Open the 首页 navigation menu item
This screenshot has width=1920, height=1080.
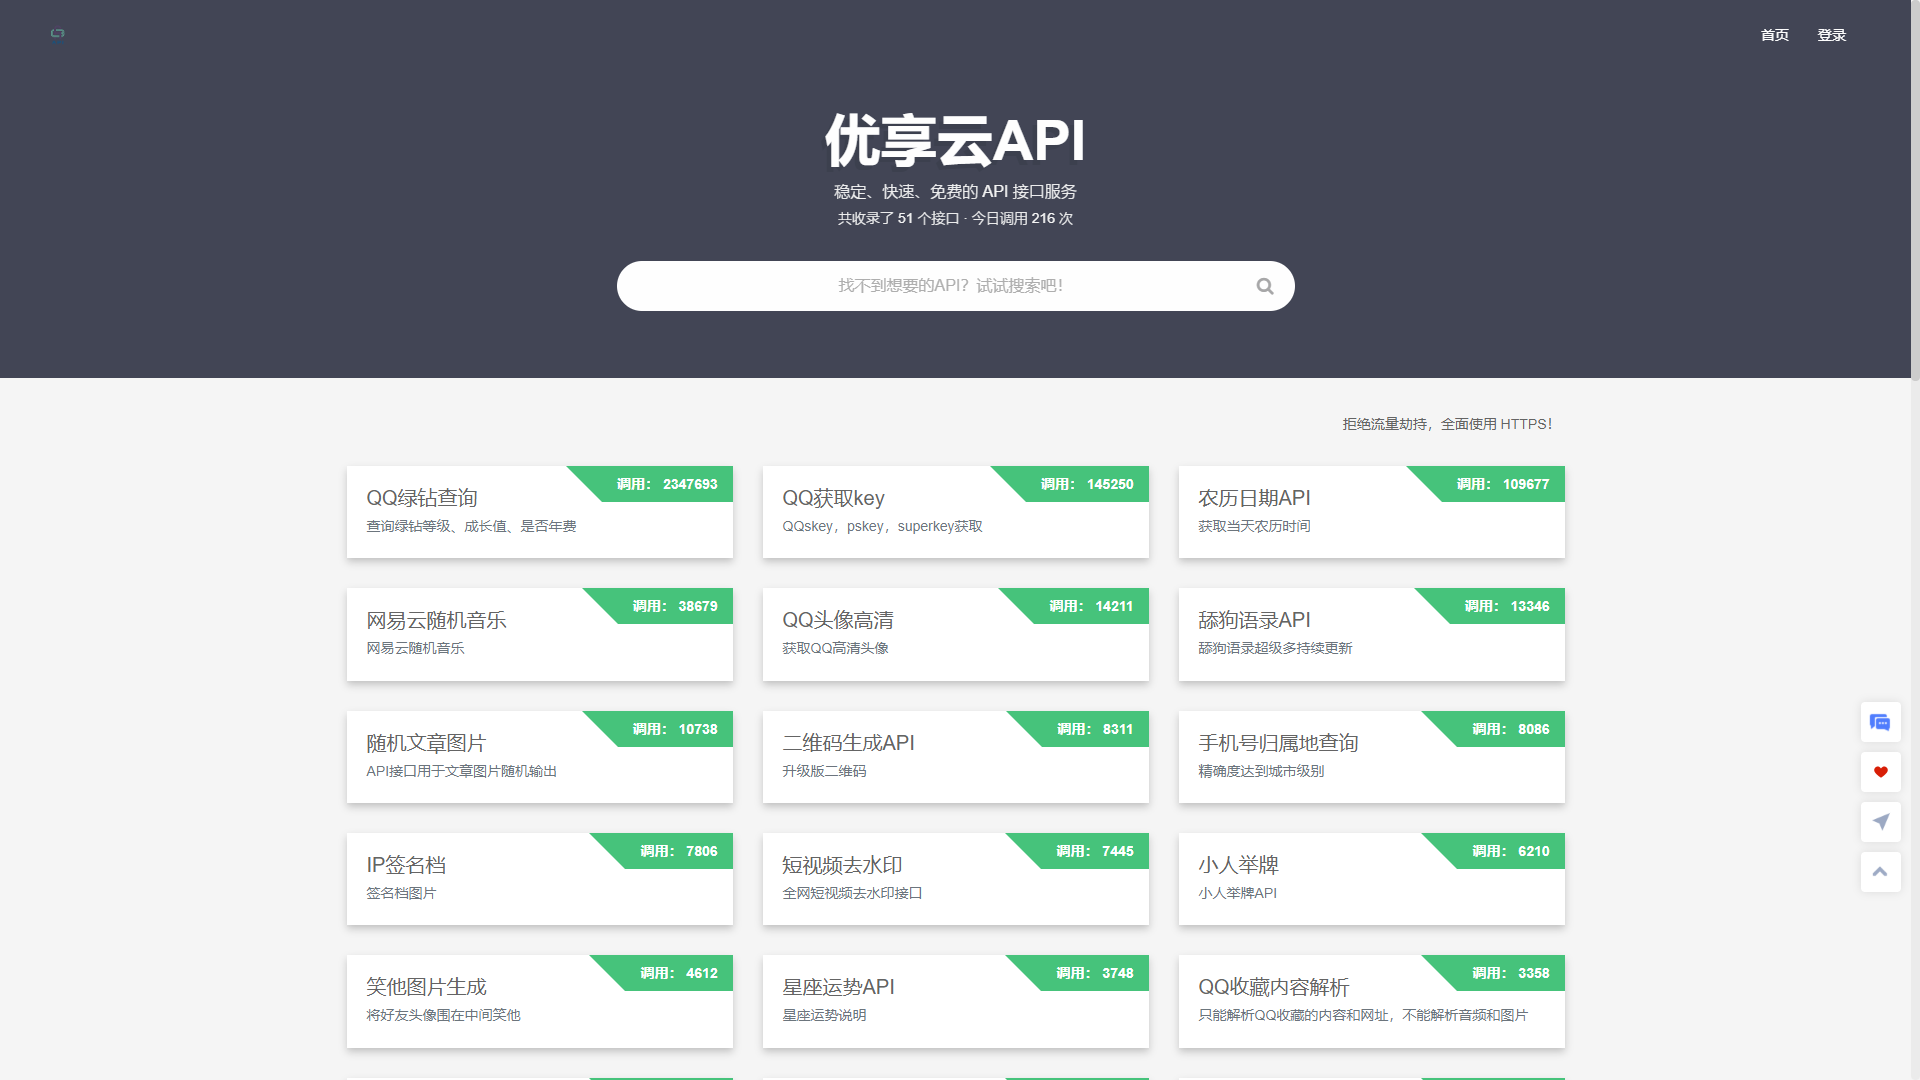pos(1774,34)
